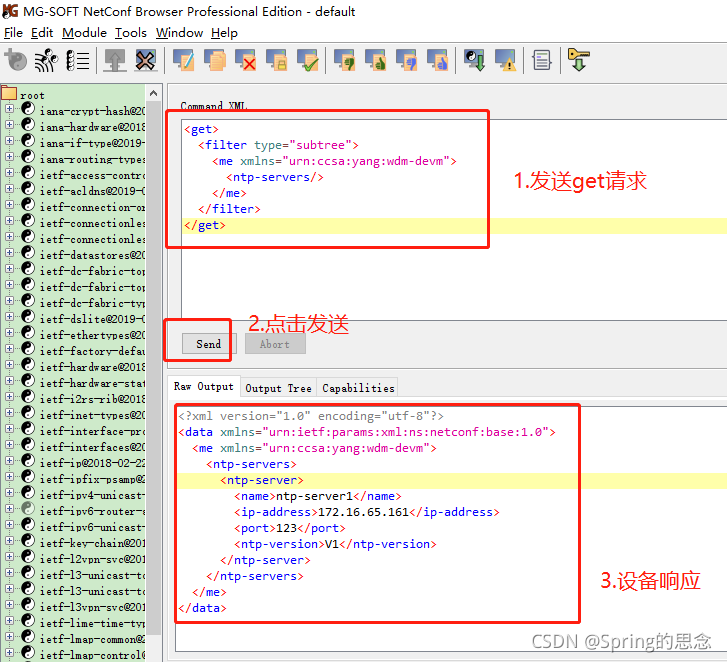Screen dimensions: 727x662
Task: Expand the iana-if-type tree node
Action: point(9,140)
